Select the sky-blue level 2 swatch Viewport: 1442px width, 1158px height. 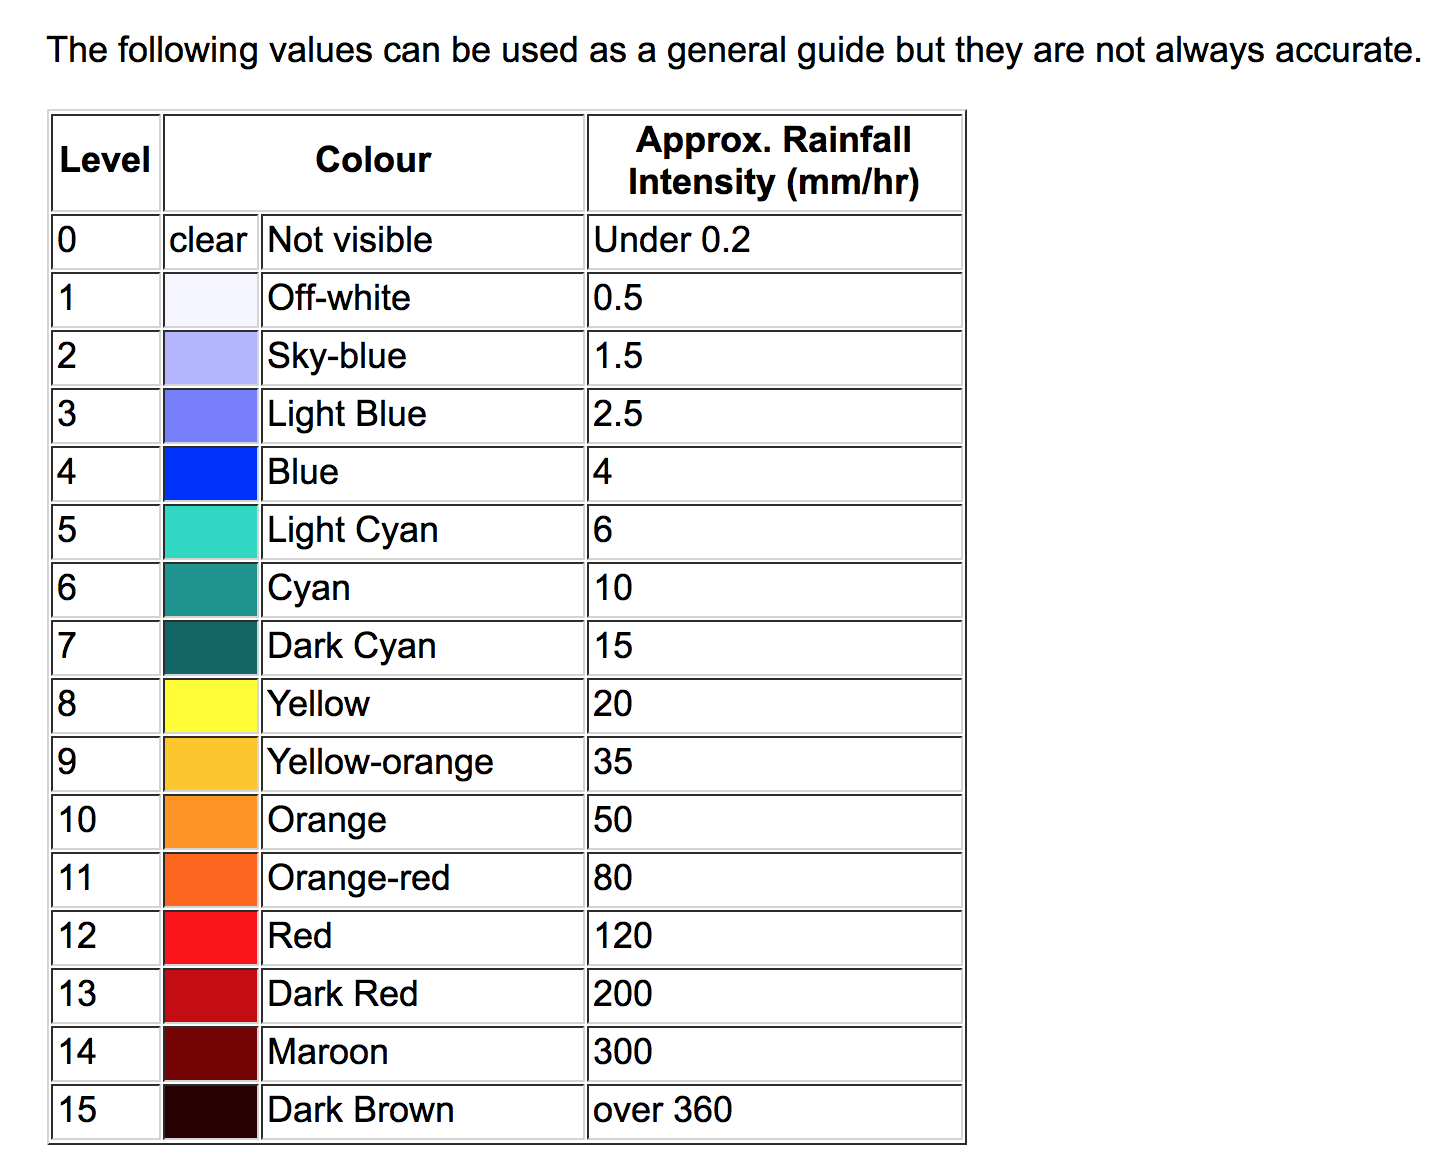coord(211,358)
